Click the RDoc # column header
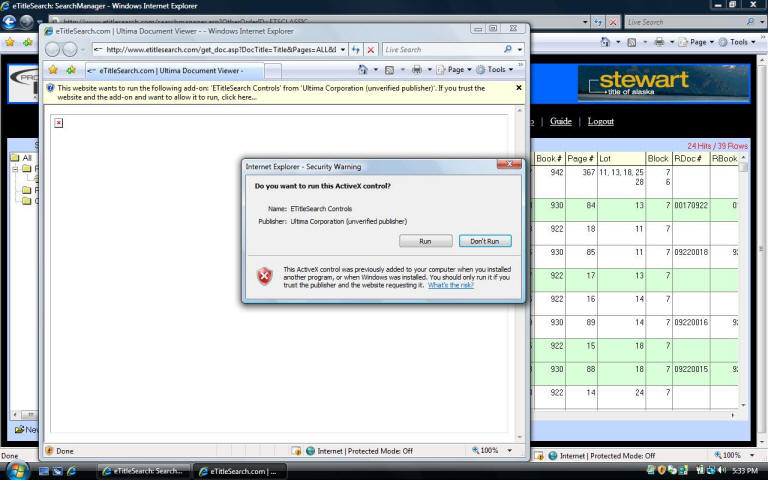This screenshot has height=480, width=768. (691, 159)
